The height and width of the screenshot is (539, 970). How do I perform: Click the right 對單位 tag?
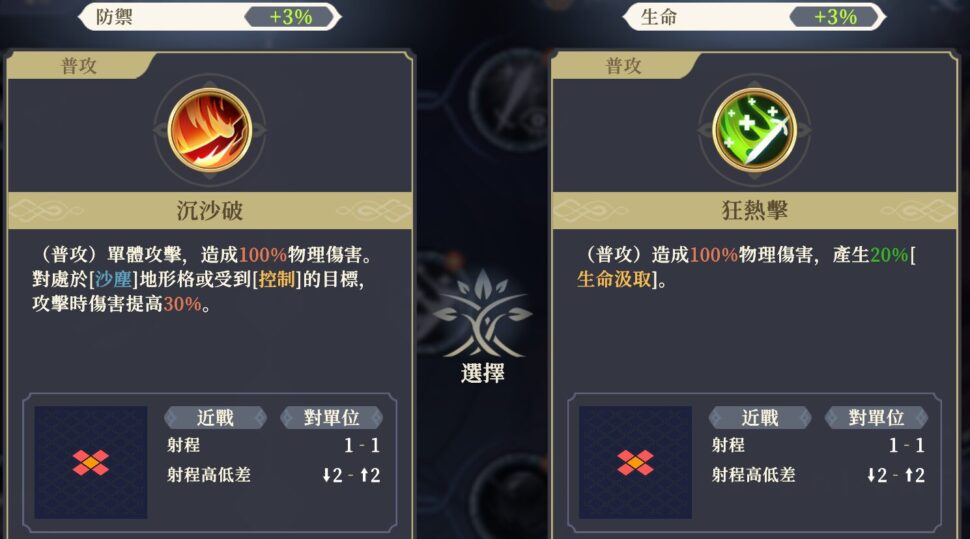(x=876, y=418)
